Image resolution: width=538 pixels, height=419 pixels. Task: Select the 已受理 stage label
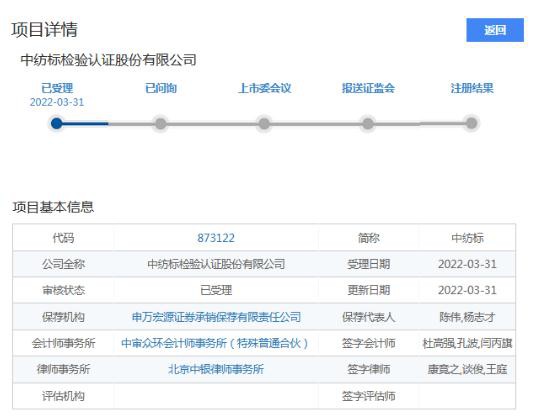click(x=57, y=88)
